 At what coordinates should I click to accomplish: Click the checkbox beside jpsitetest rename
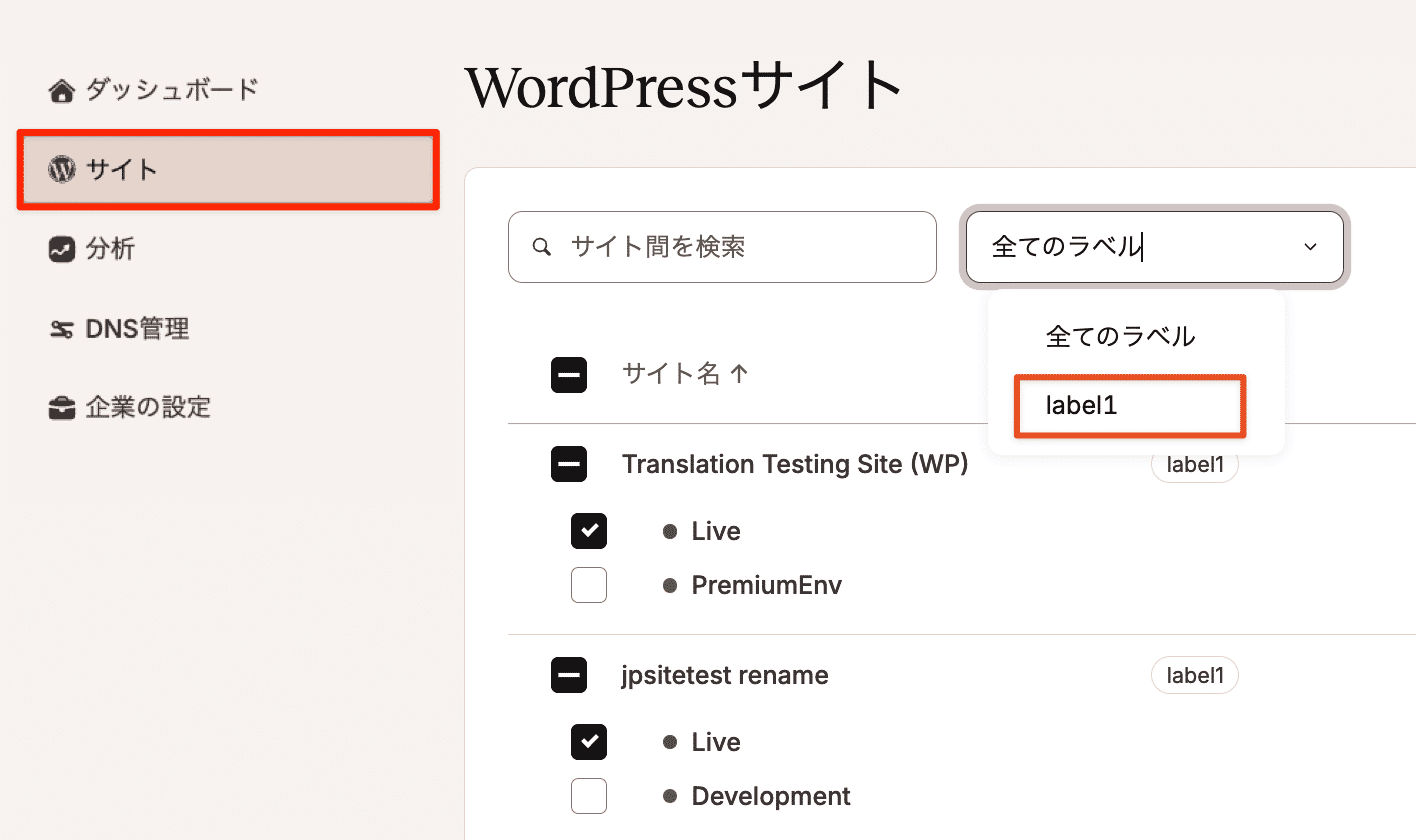tap(569, 675)
